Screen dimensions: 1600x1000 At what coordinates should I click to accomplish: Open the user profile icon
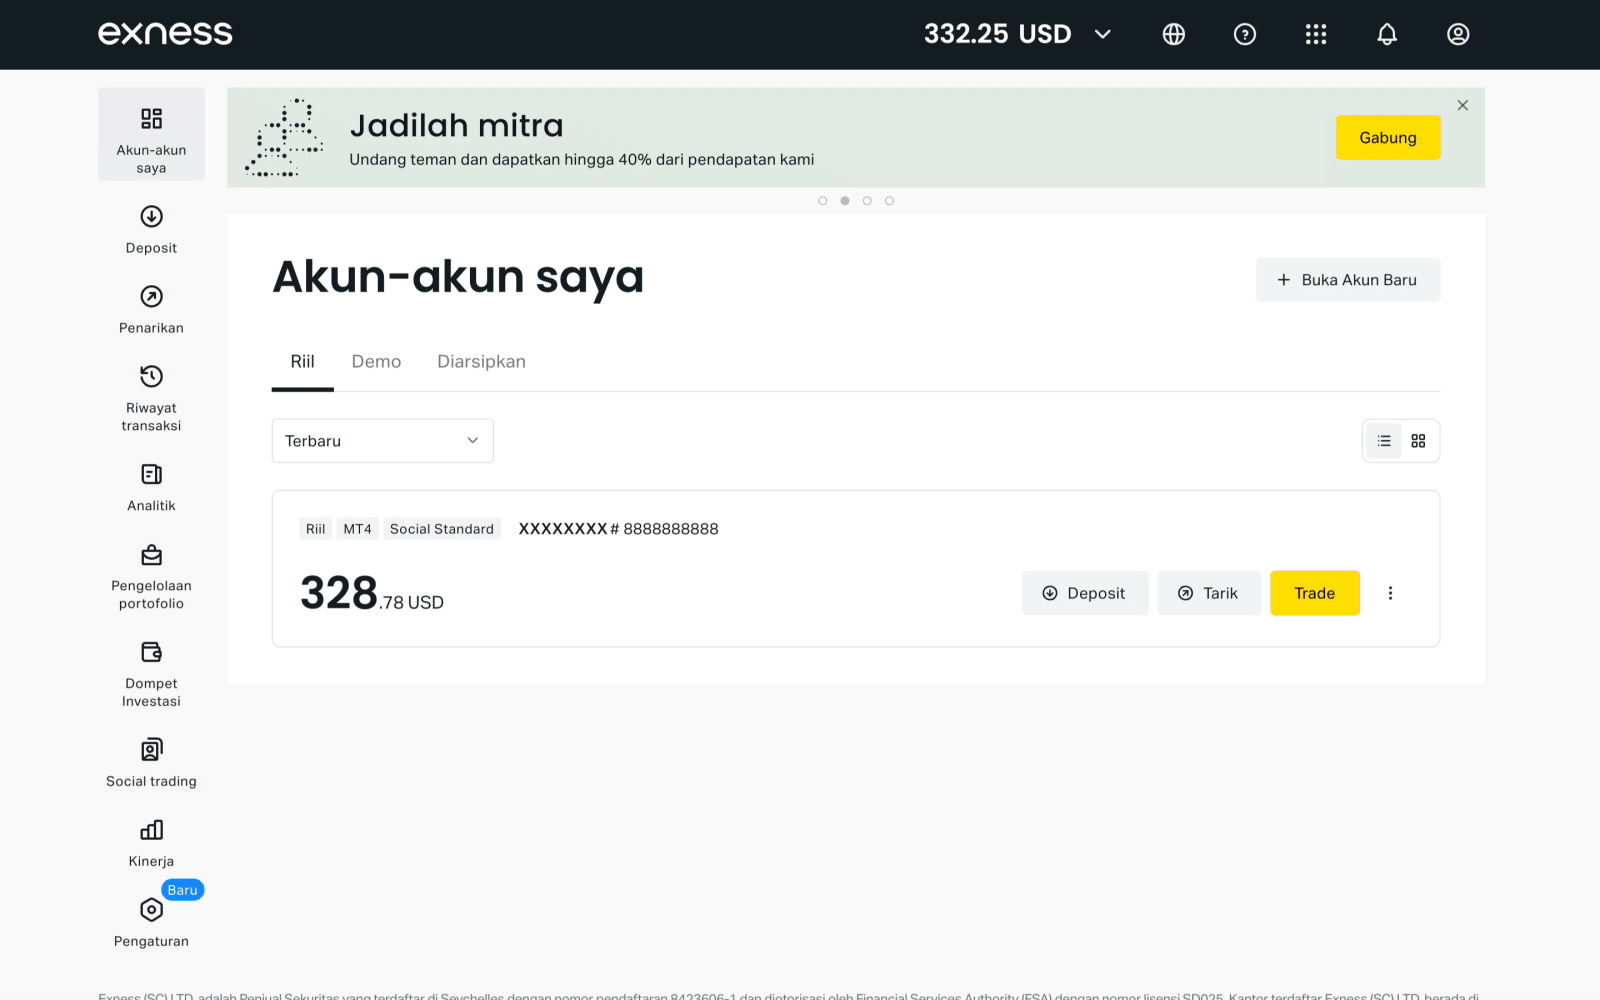click(x=1458, y=34)
